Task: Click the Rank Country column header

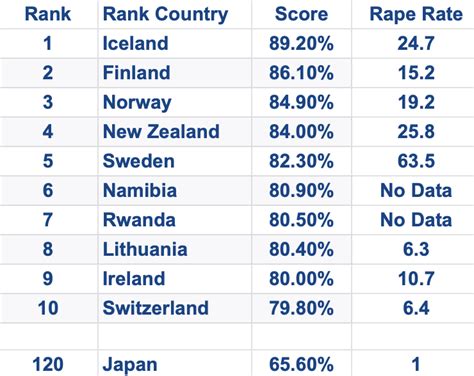Action: pos(175,14)
